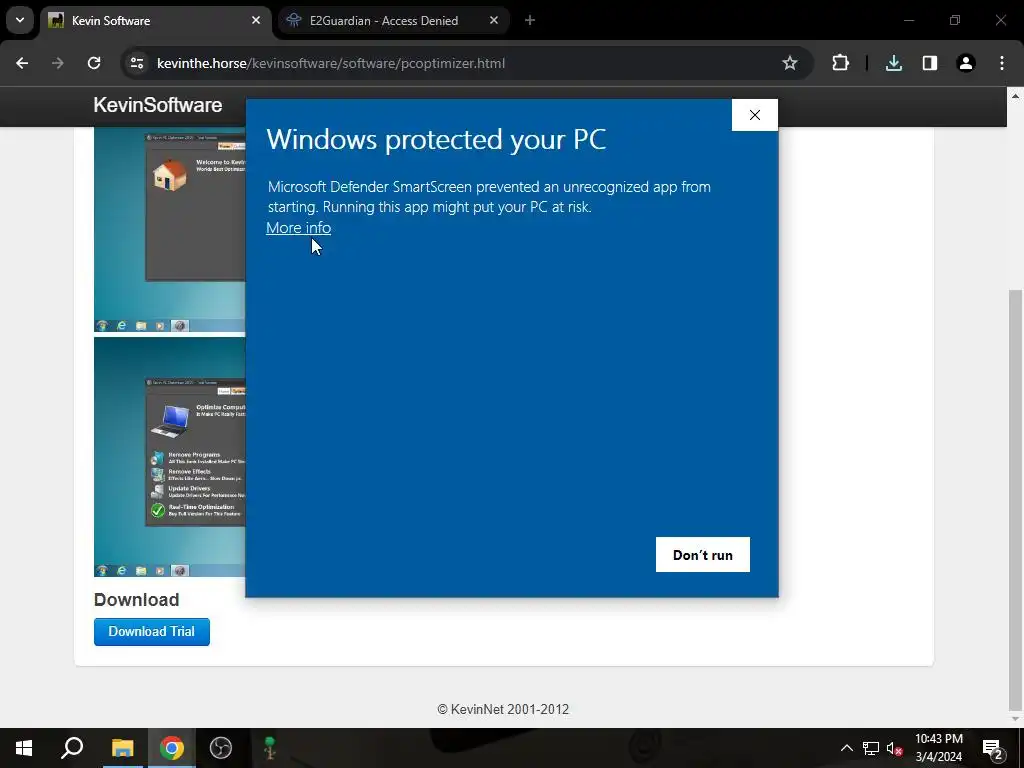Open the first PC optimizer screenshot thumbnail

click(x=170, y=230)
